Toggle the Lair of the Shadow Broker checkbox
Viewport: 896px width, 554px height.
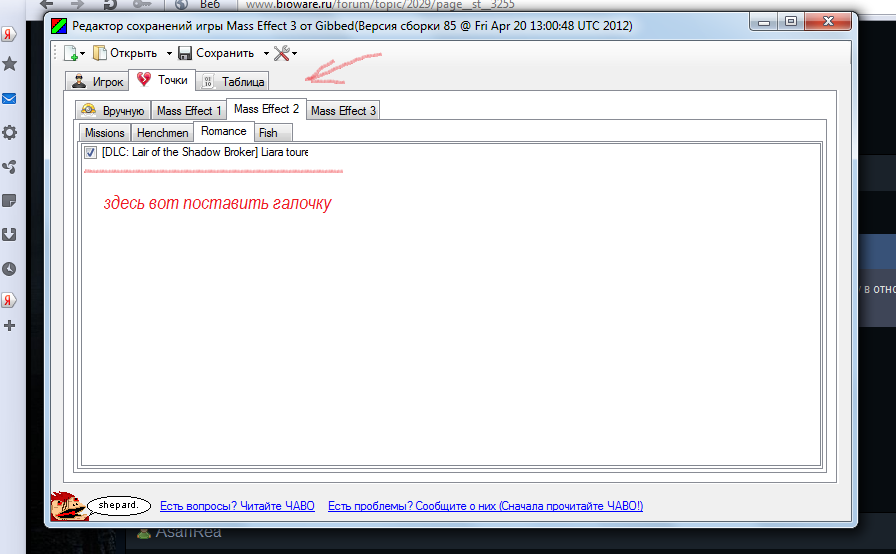[90, 152]
